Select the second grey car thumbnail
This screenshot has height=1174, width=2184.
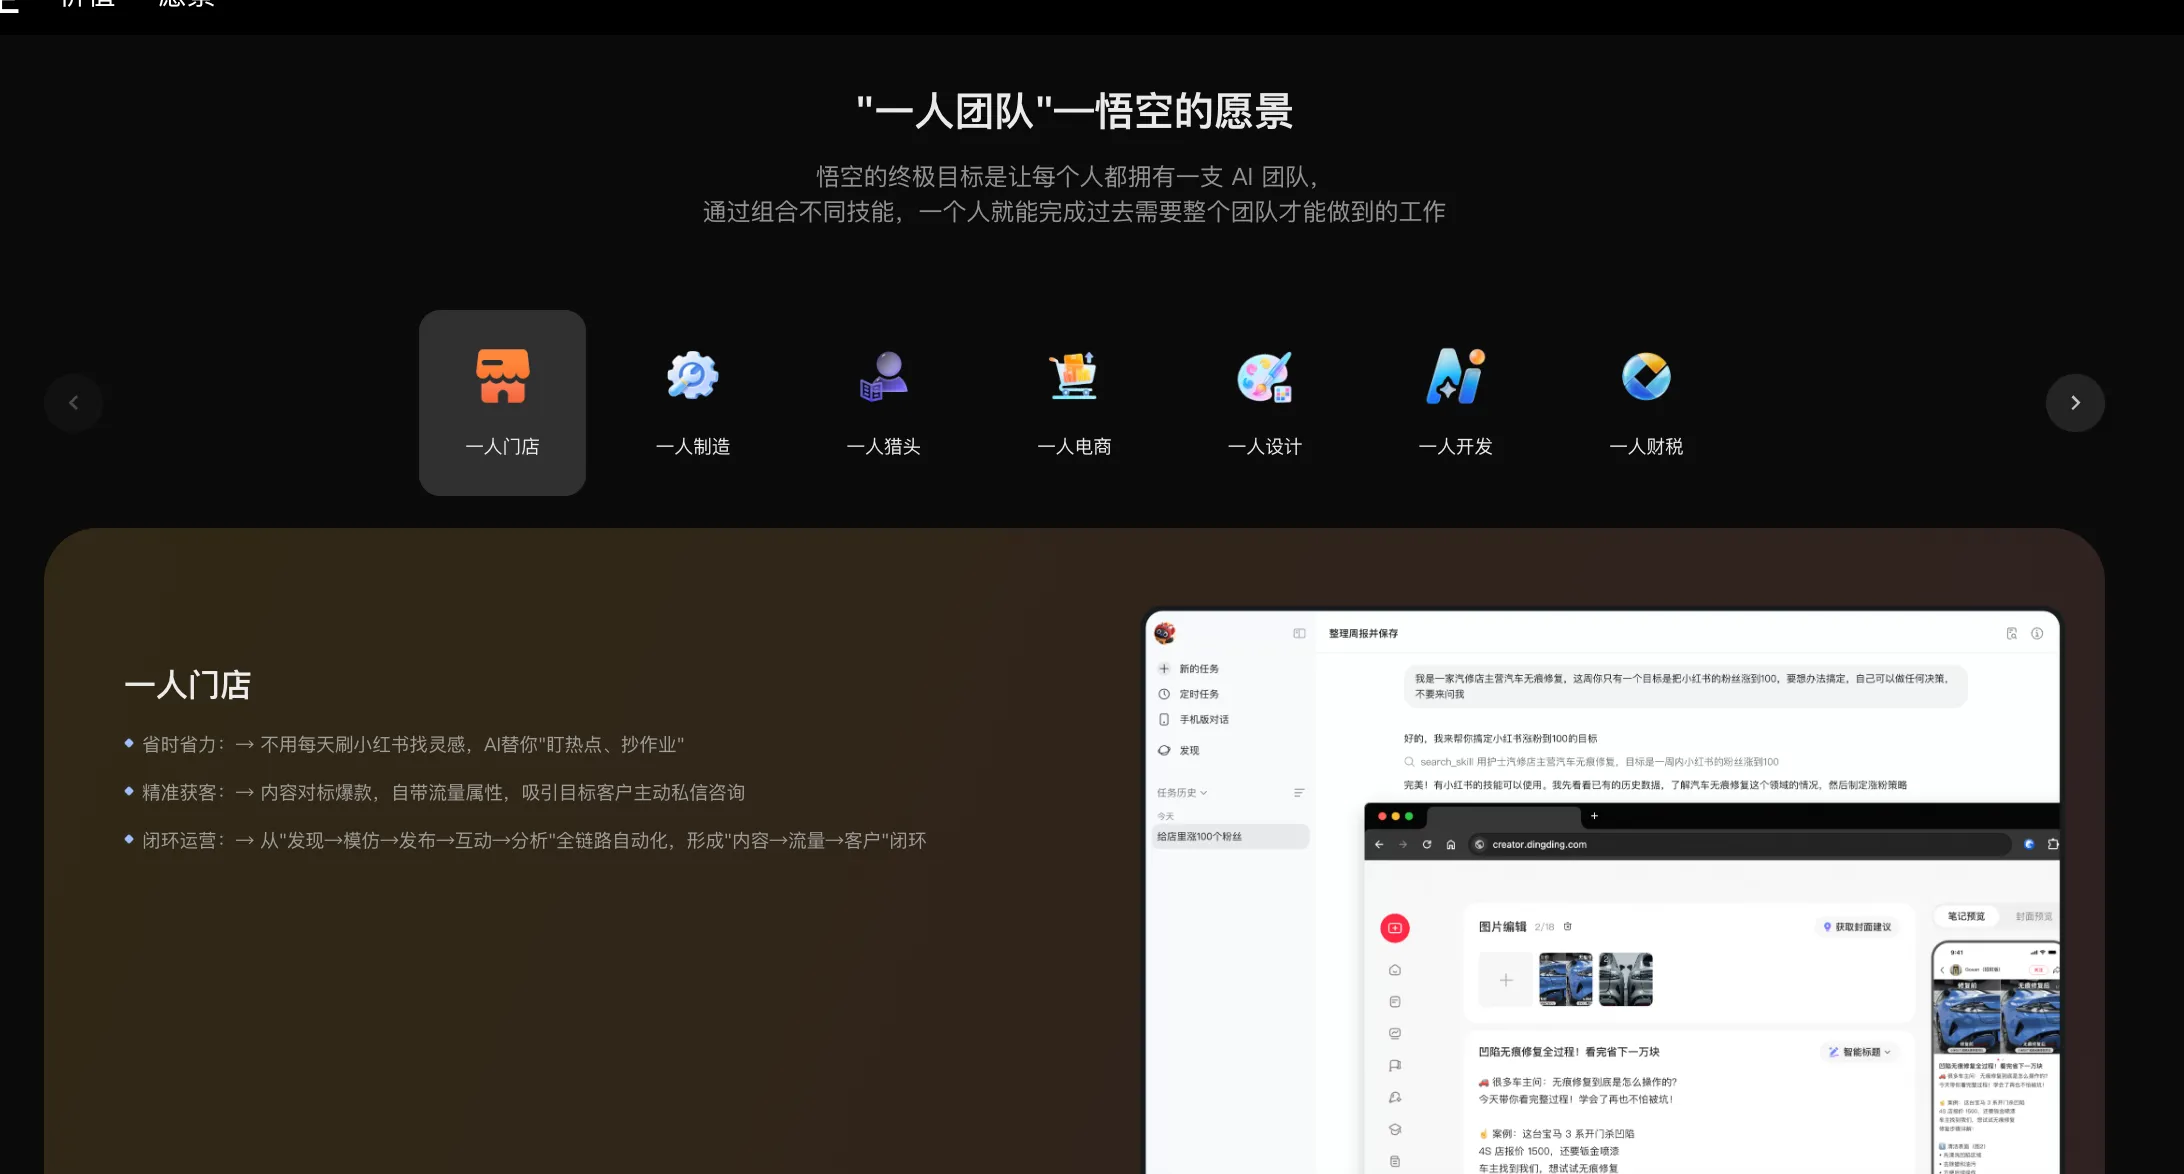click(1626, 980)
